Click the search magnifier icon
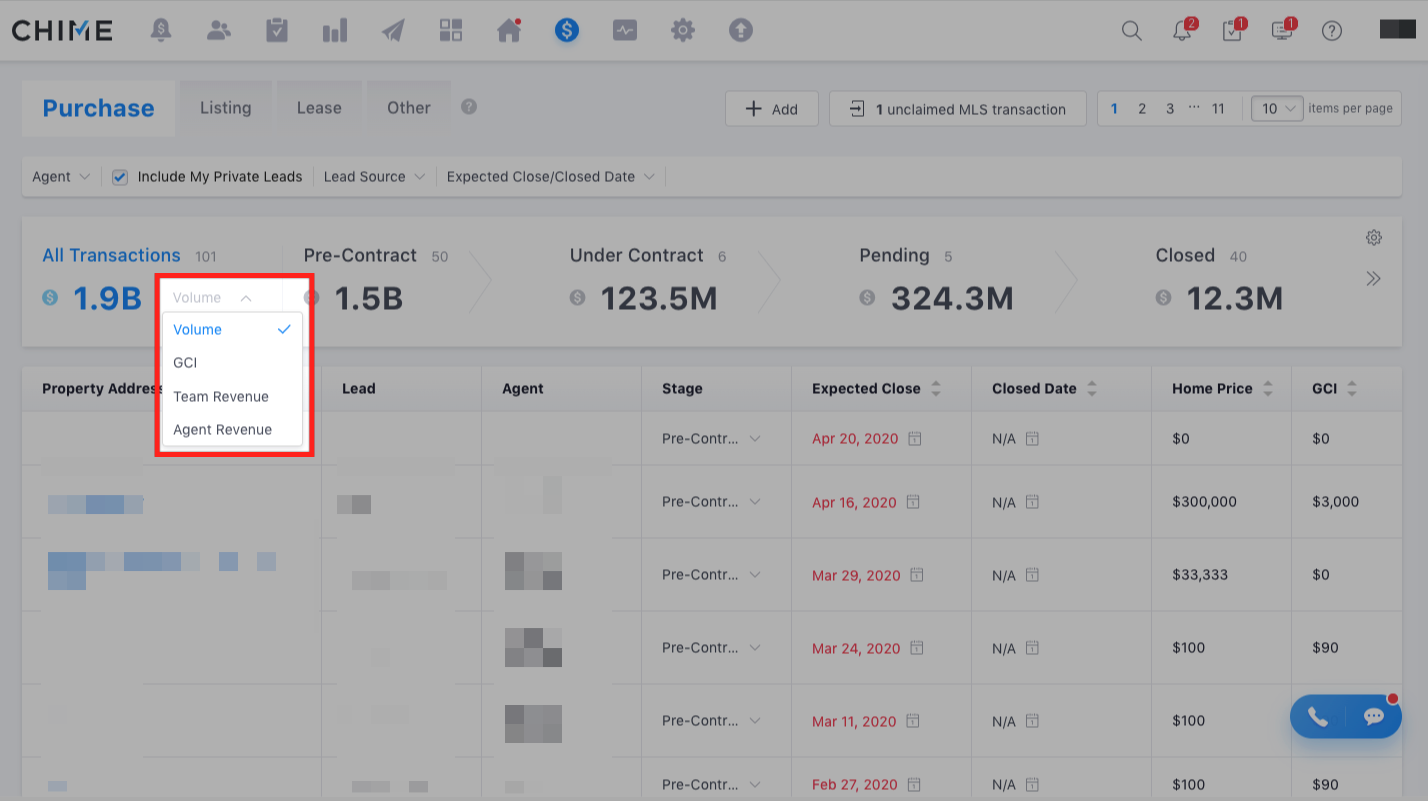Image resolution: width=1428 pixels, height=801 pixels. click(1131, 31)
